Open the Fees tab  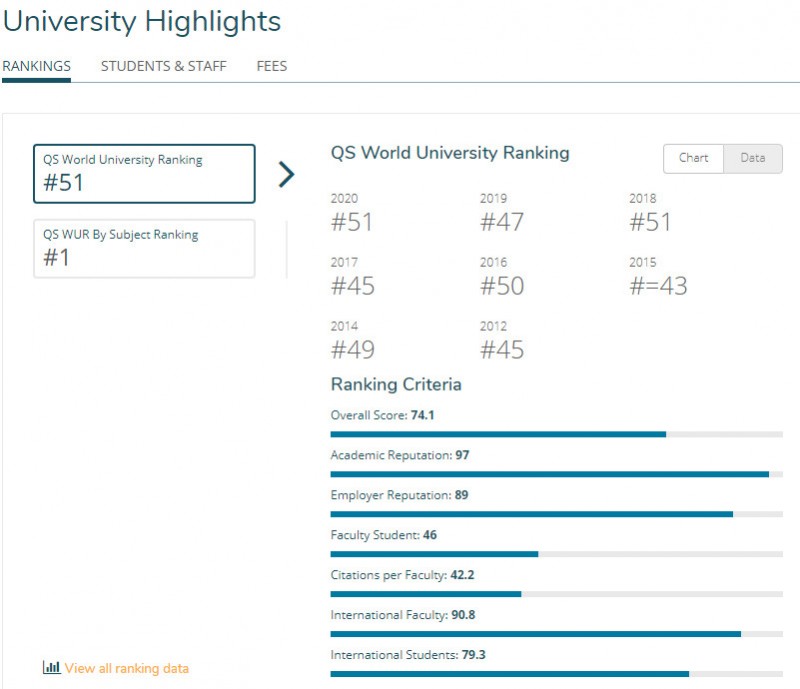coord(271,67)
